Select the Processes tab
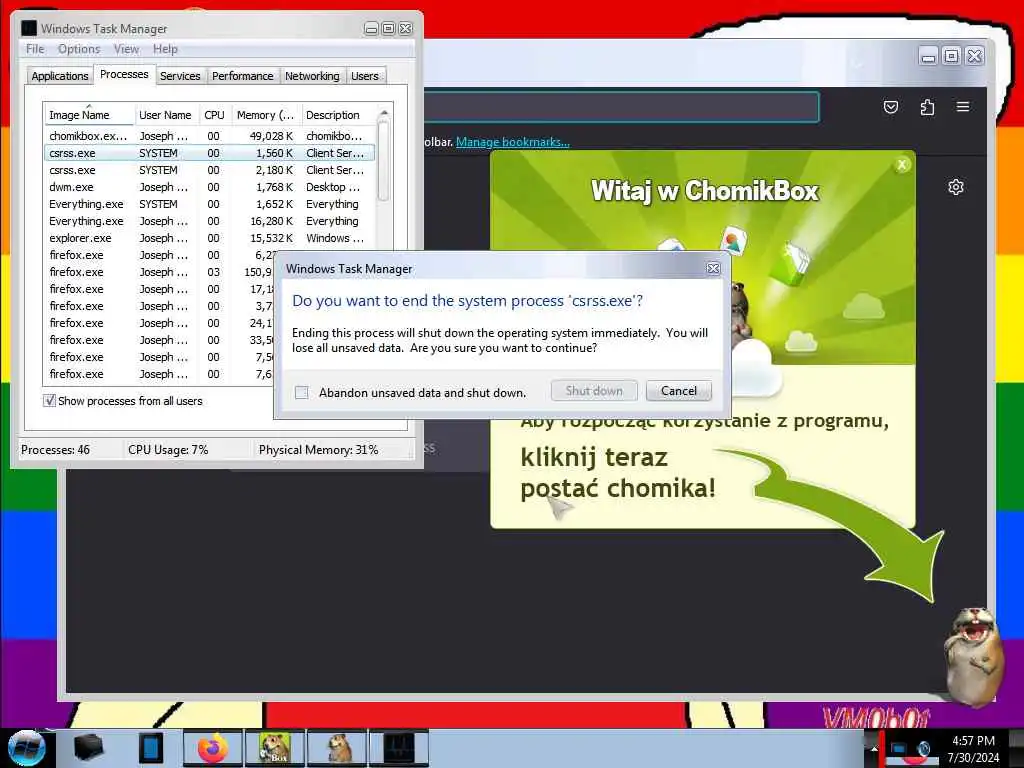The image size is (1024, 768). pos(124,74)
